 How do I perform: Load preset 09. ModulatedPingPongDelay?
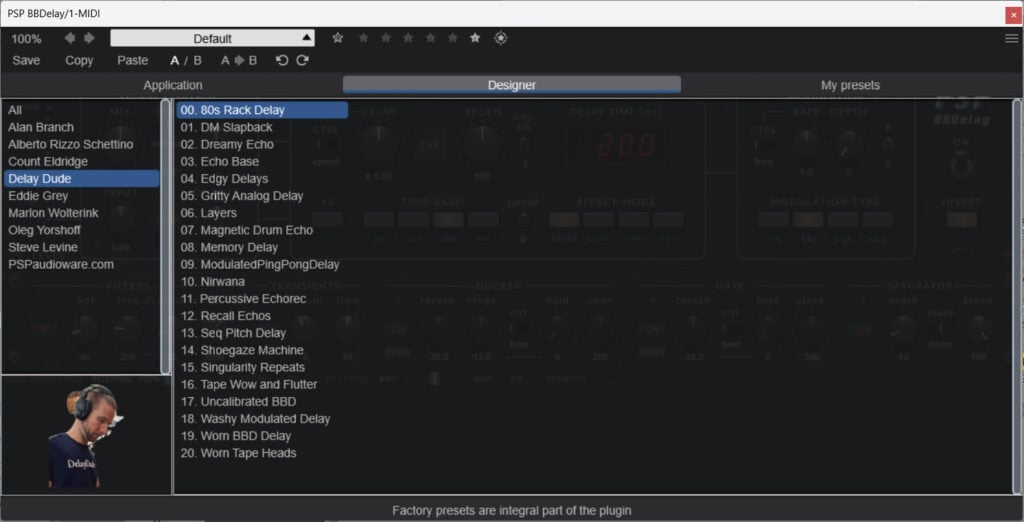click(262, 264)
